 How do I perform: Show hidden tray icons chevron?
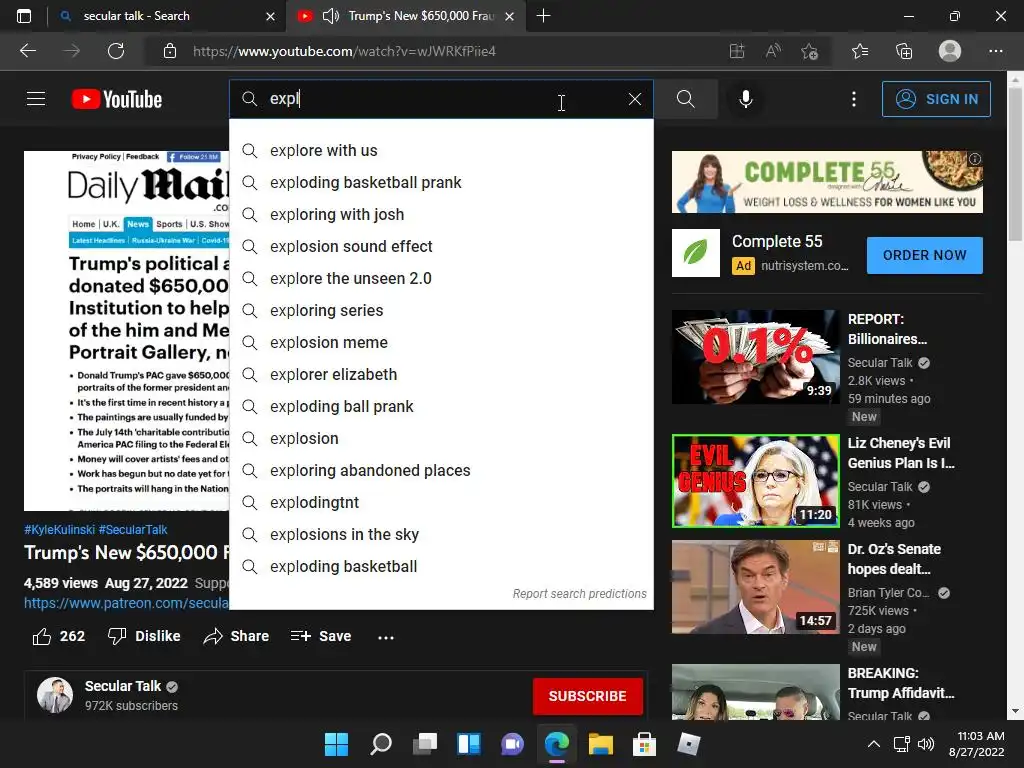(873, 744)
